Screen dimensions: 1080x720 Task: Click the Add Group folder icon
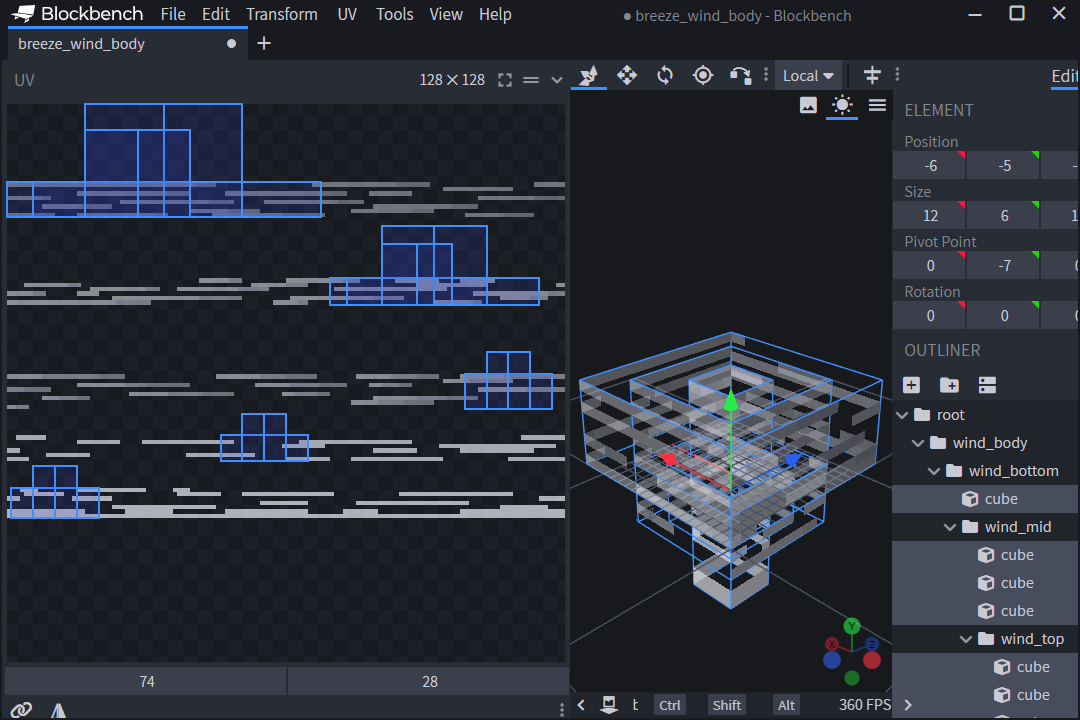pos(949,385)
